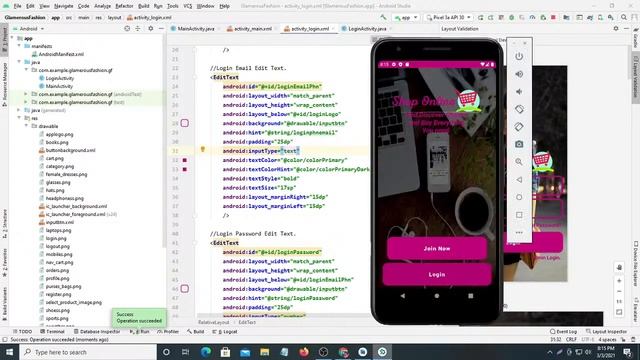Expand the java (generated) folder
640x360 pixels.
19,110
